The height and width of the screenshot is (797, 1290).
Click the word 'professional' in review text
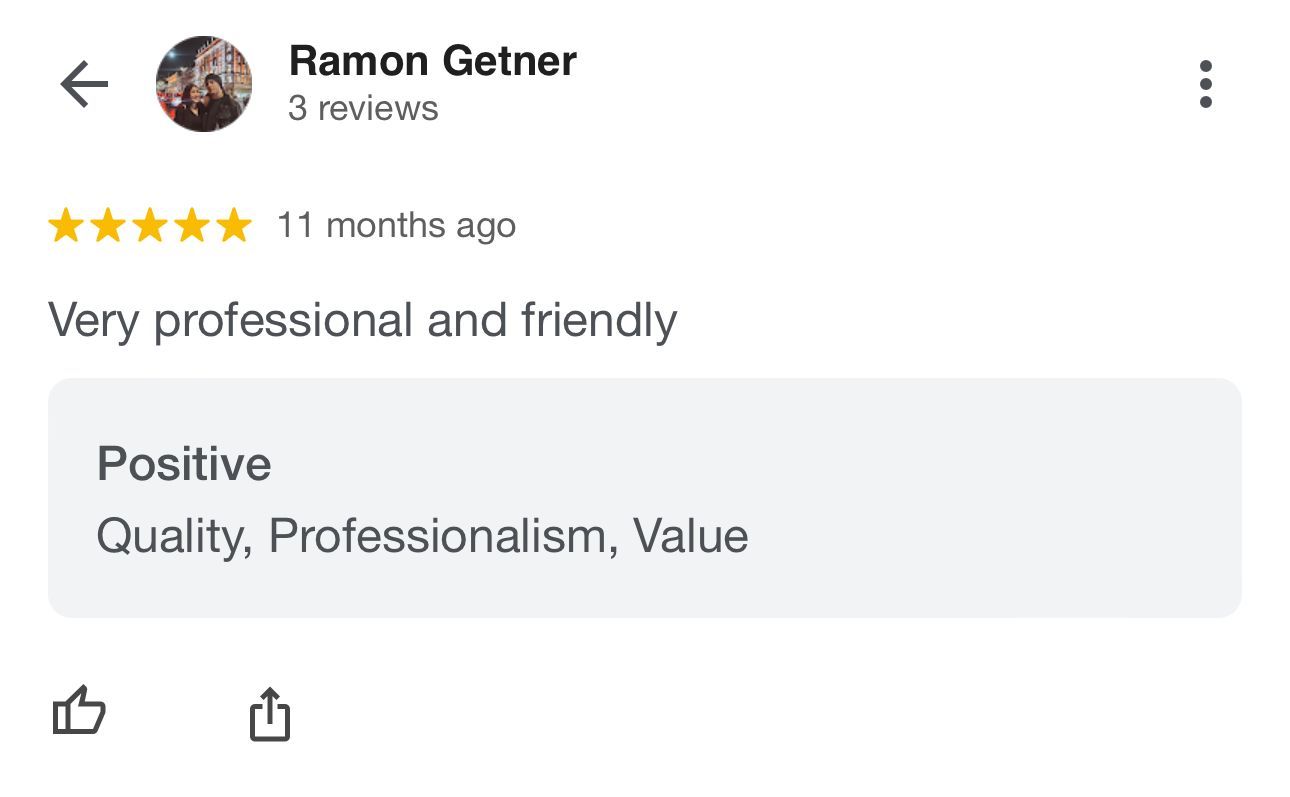coord(283,322)
